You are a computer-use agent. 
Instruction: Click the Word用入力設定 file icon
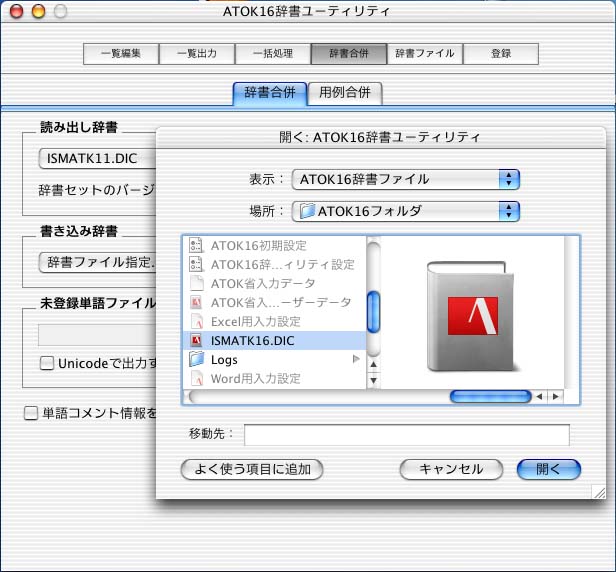click(x=197, y=378)
